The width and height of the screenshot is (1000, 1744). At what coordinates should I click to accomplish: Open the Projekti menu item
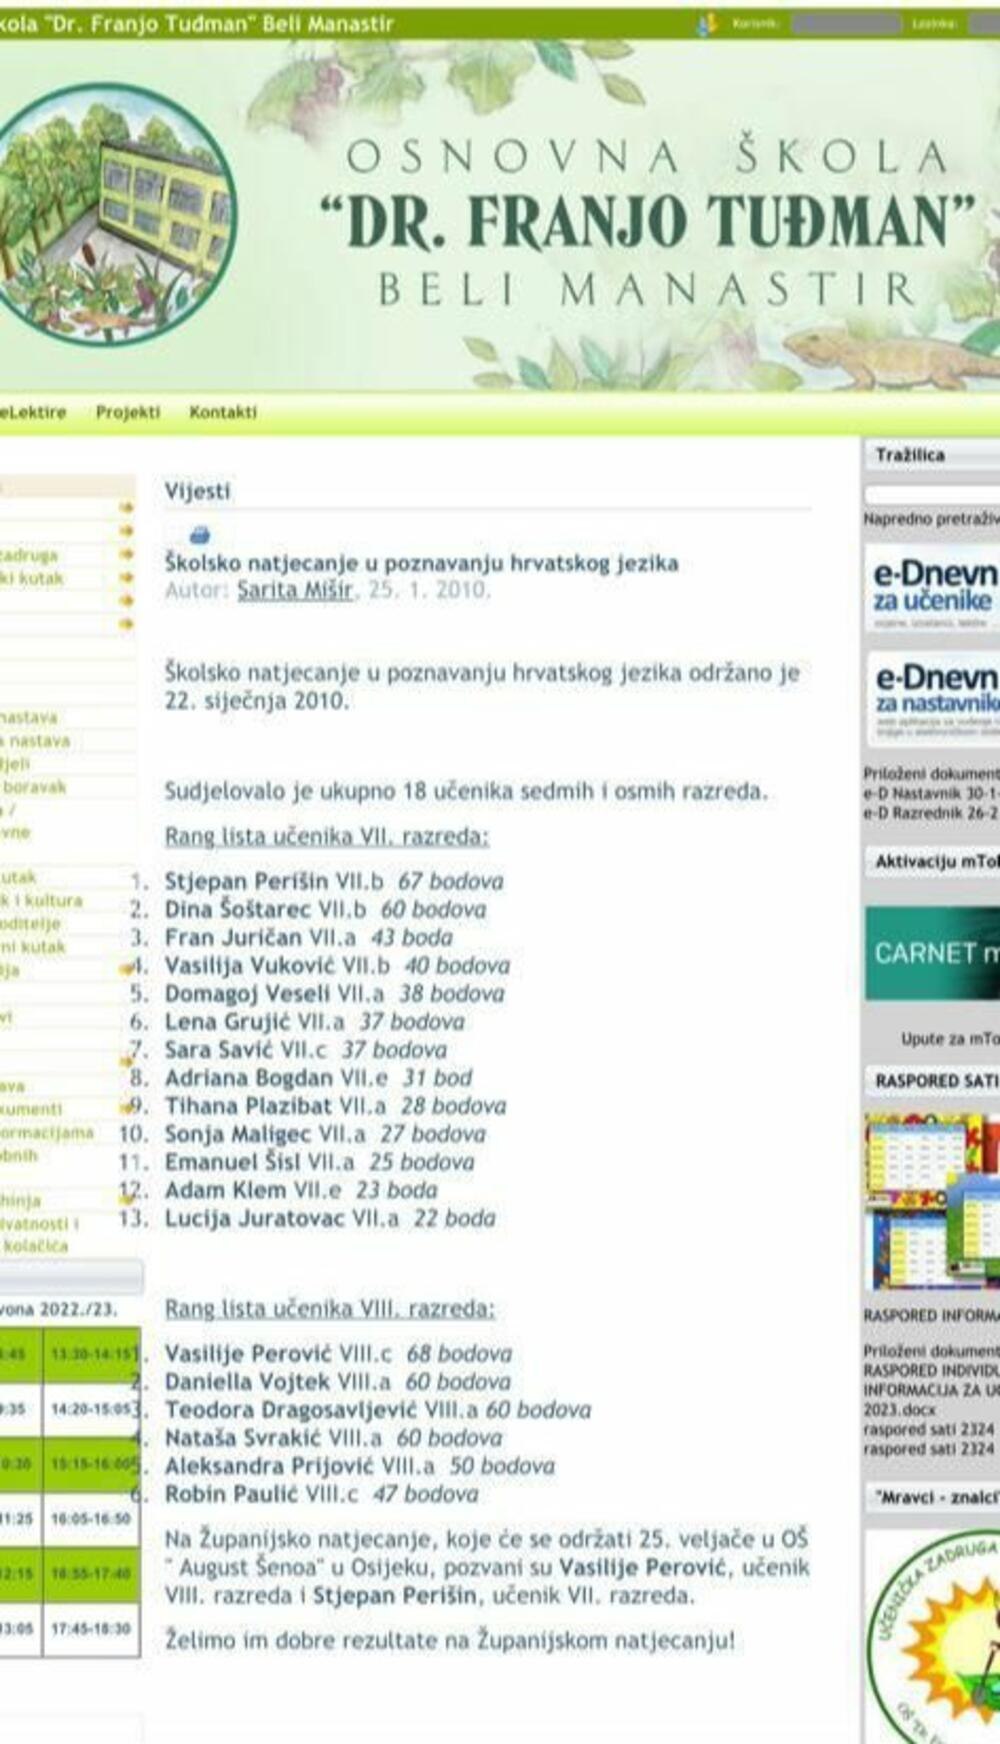pos(128,412)
